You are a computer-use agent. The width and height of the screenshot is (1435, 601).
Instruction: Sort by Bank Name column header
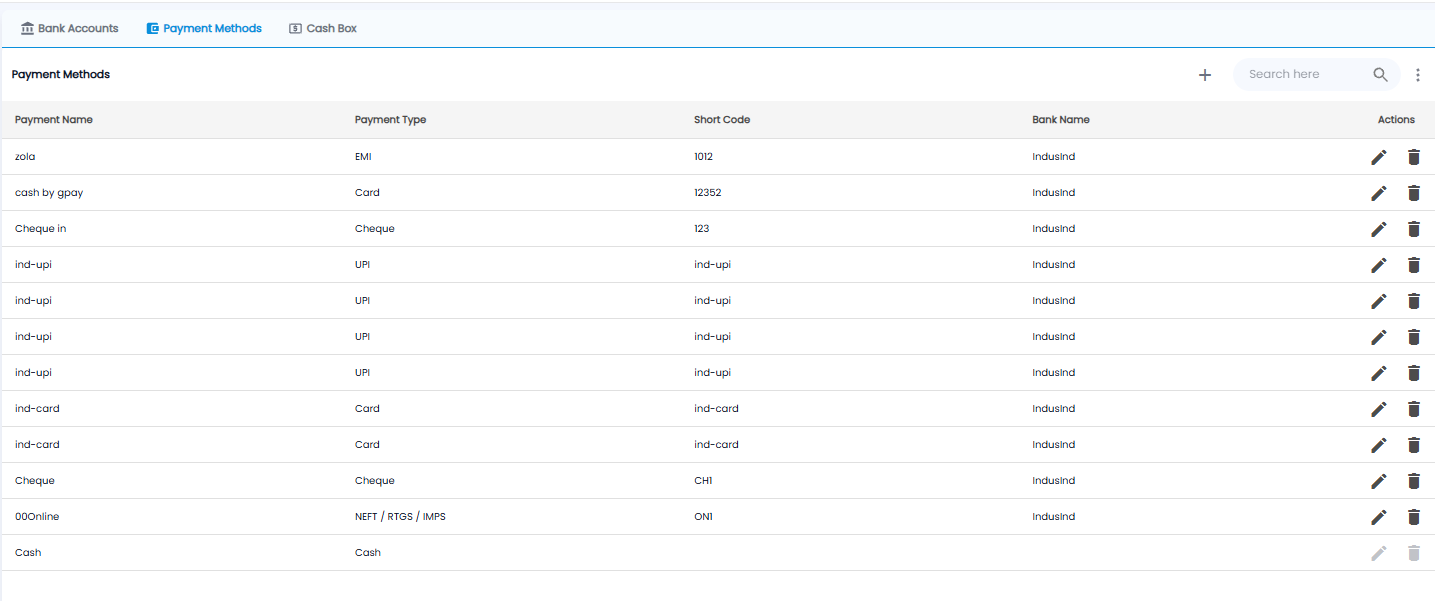[x=1061, y=120]
